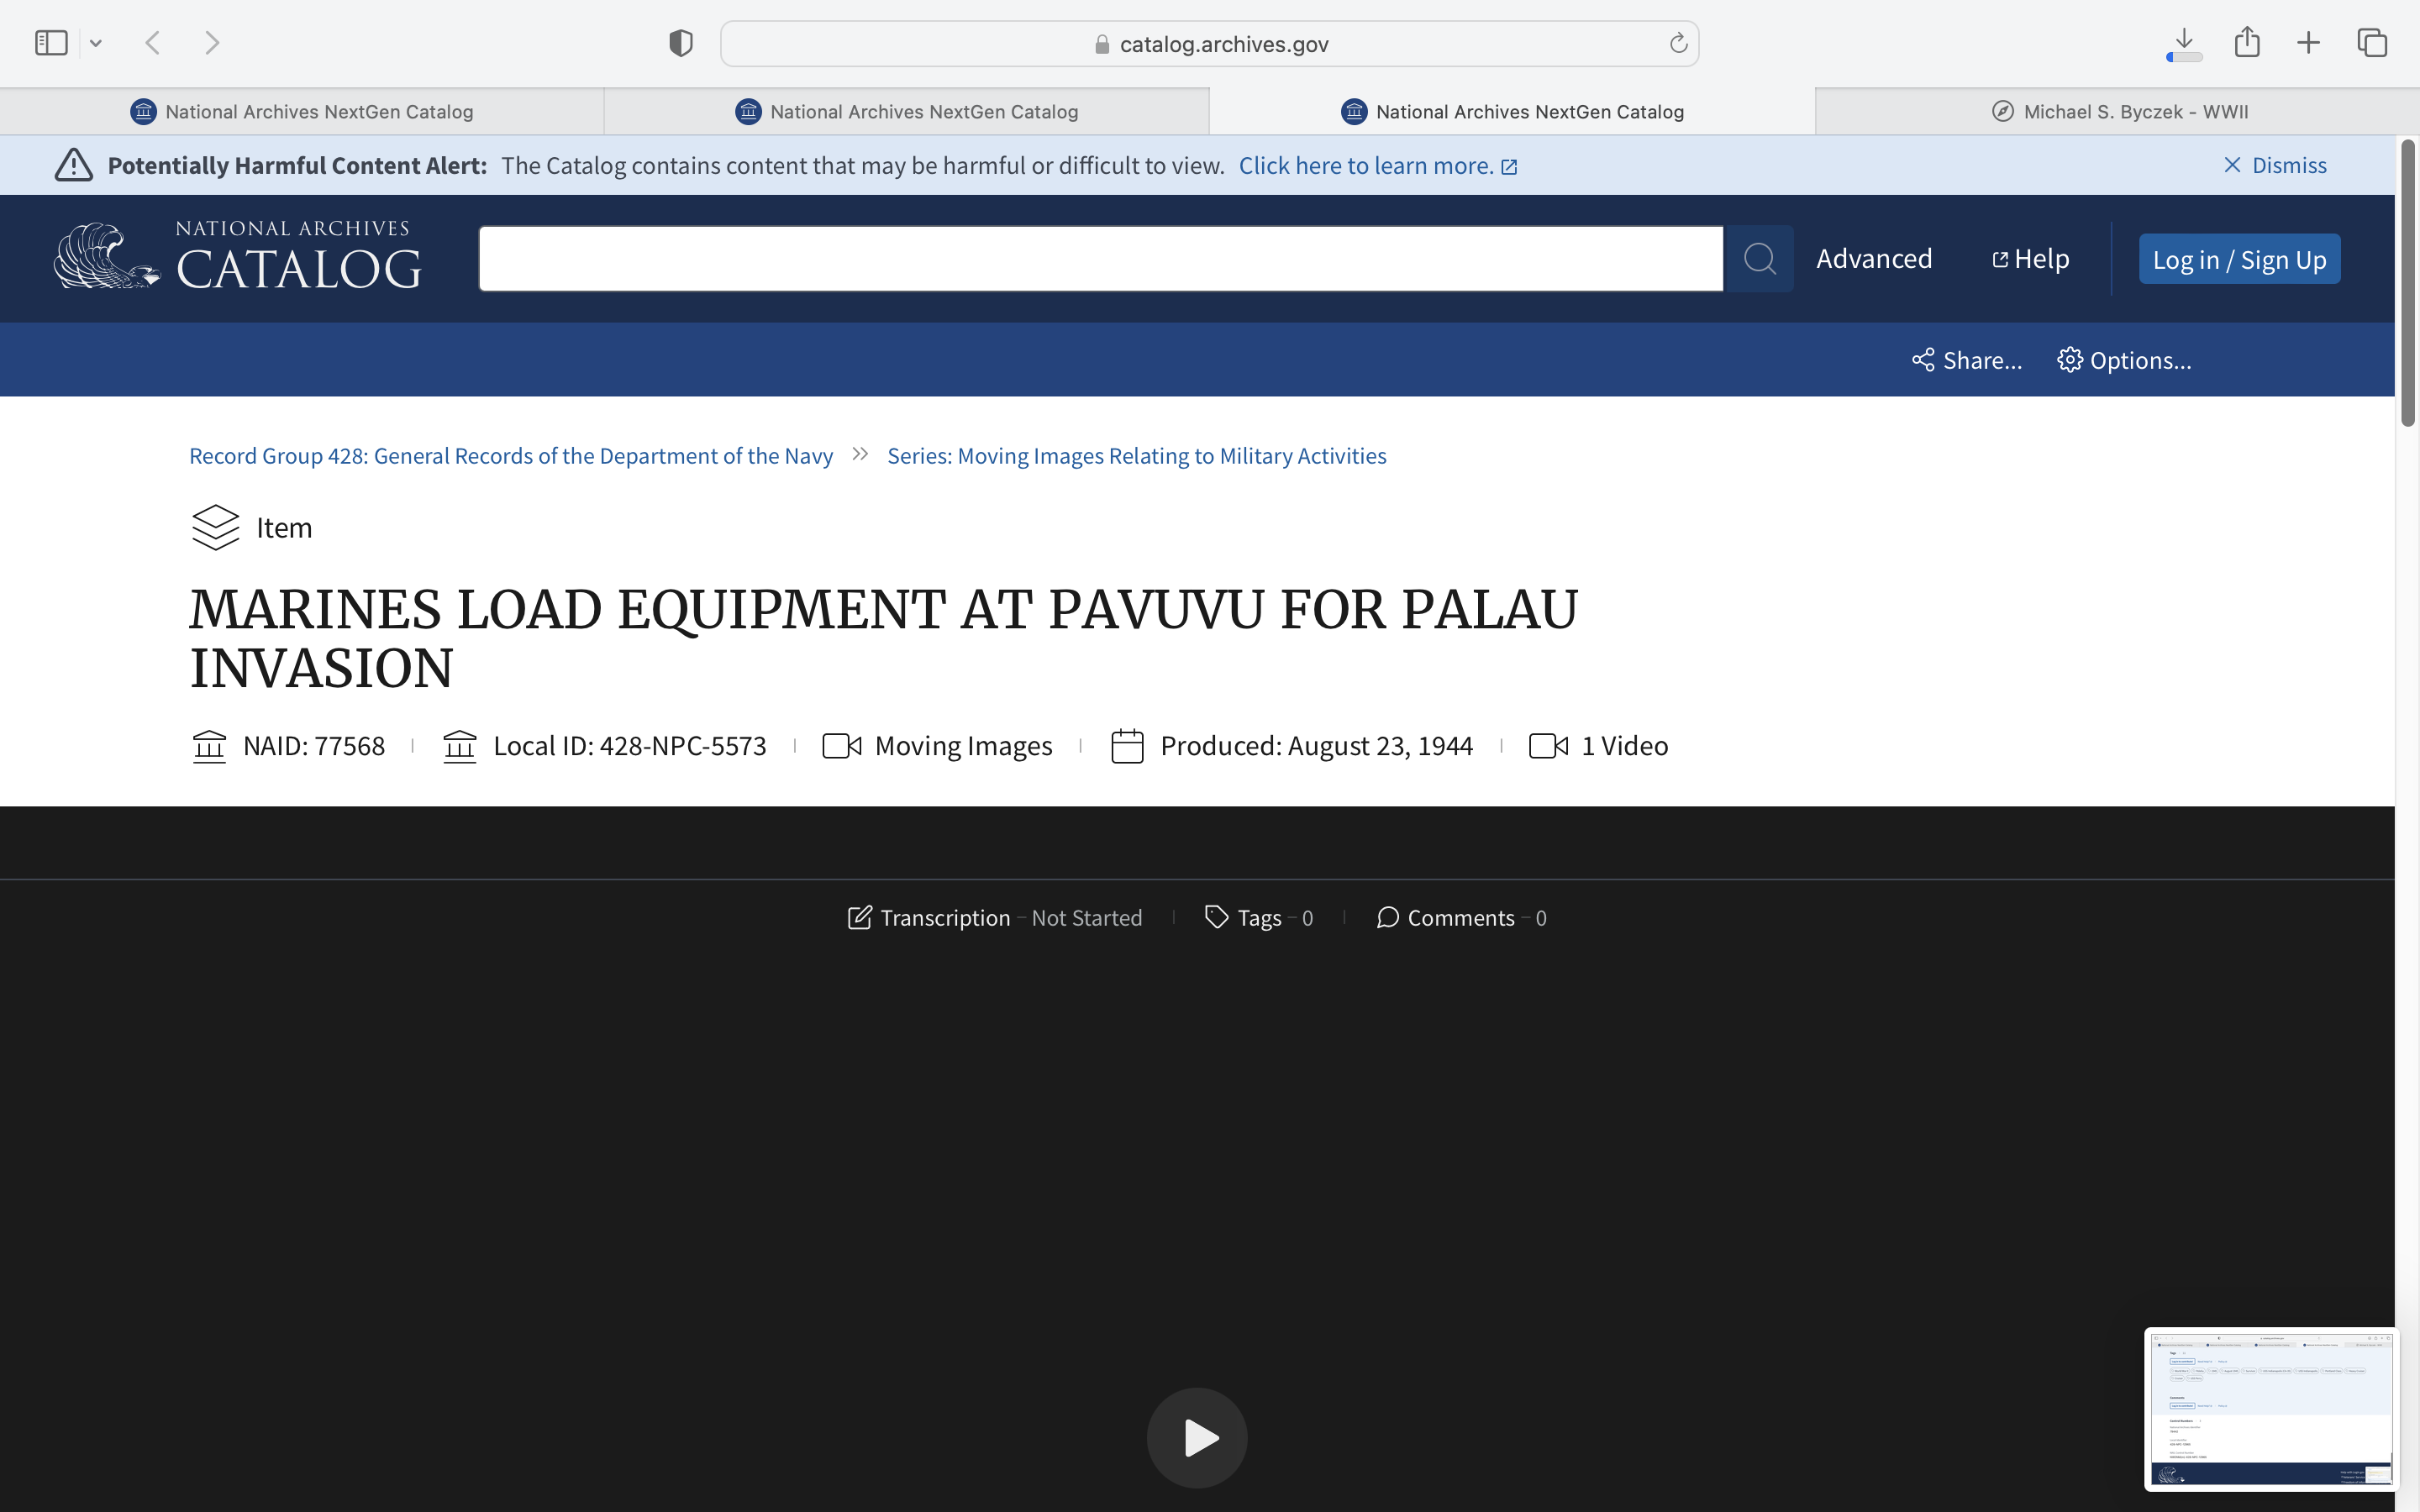Open the Record Group 428 breadcrumb link
The width and height of the screenshot is (2420, 1512).
(510, 456)
